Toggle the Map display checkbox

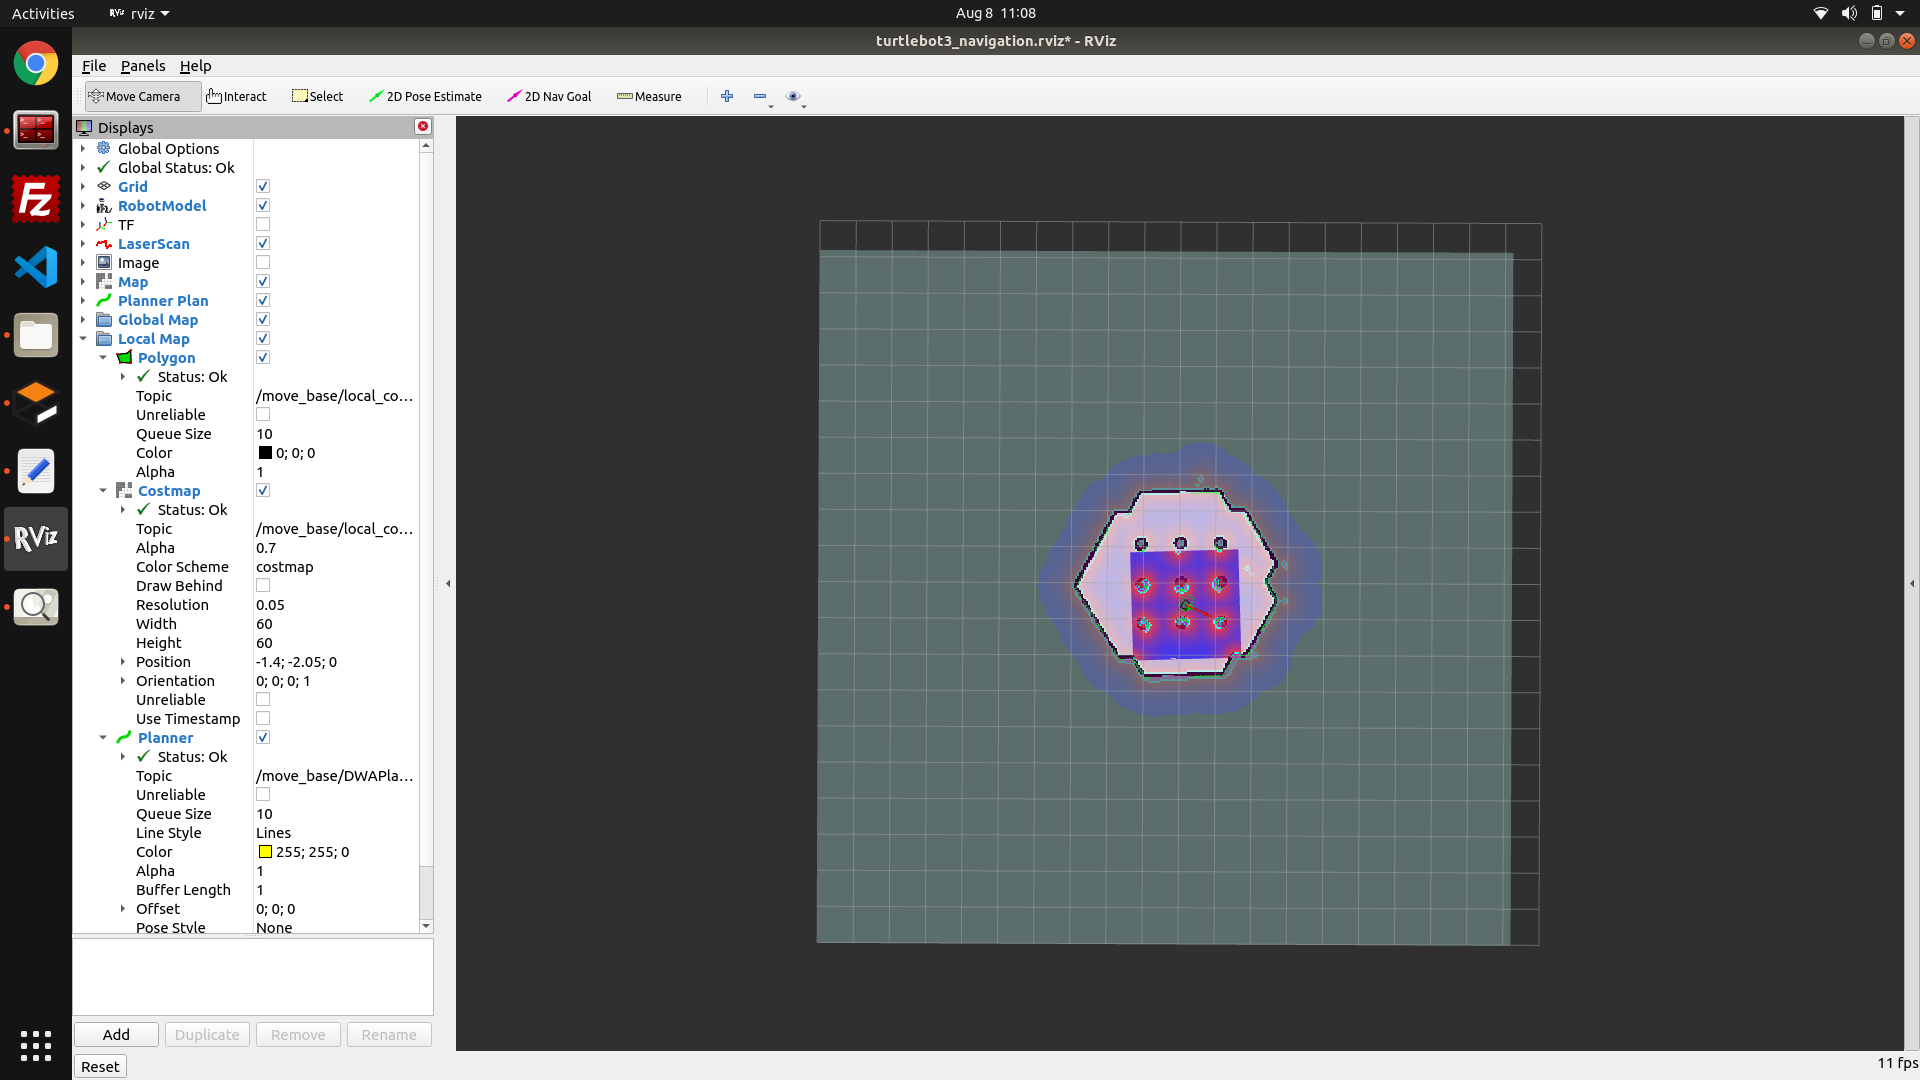pos(263,281)
